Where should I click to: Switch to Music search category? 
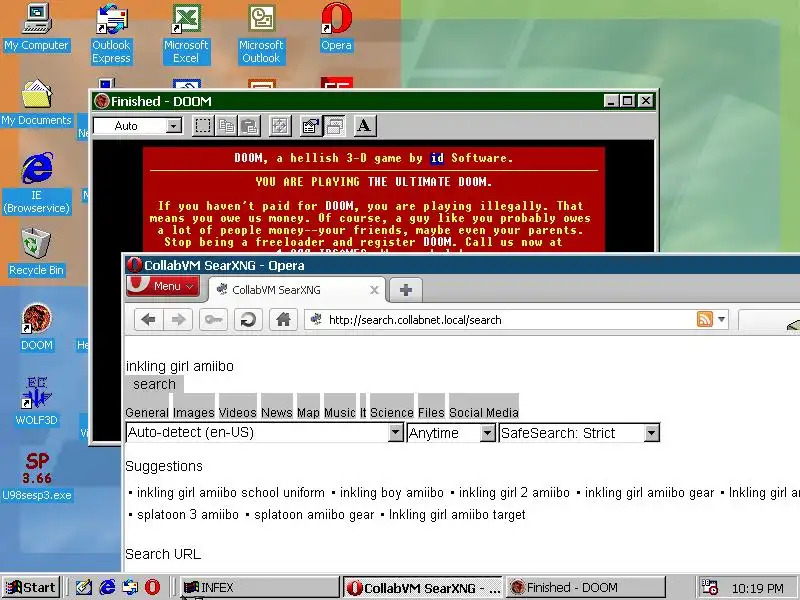coord(340,412)
